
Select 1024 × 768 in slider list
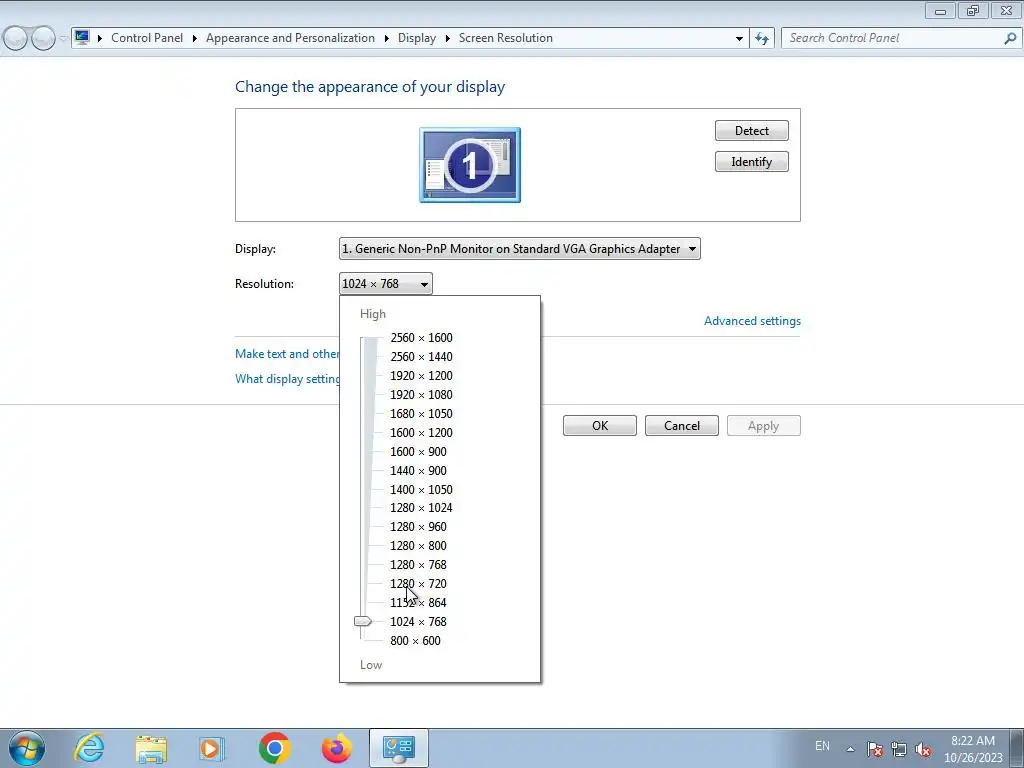[x=418, y=621]
